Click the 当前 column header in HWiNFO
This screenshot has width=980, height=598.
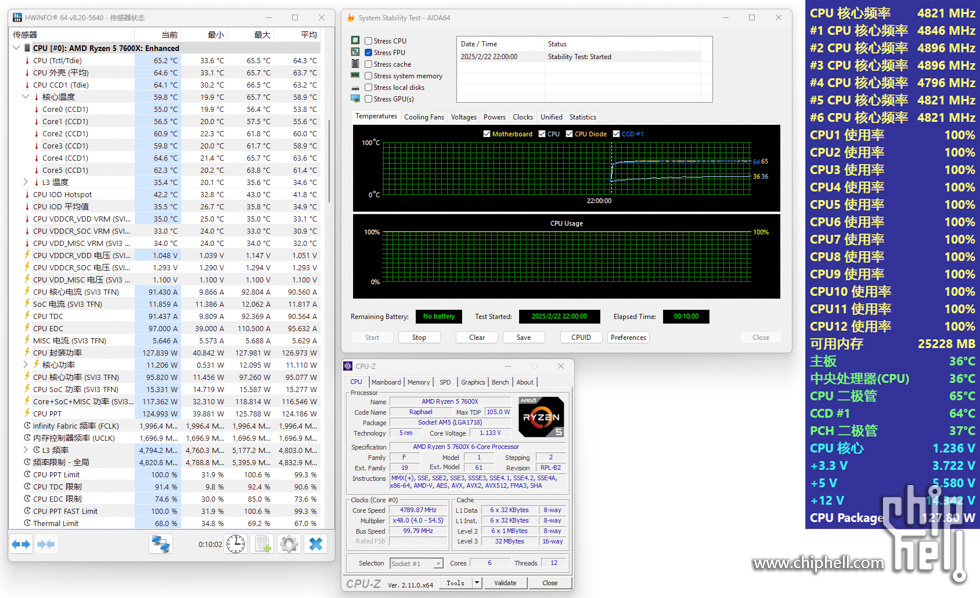pos(158,34)
